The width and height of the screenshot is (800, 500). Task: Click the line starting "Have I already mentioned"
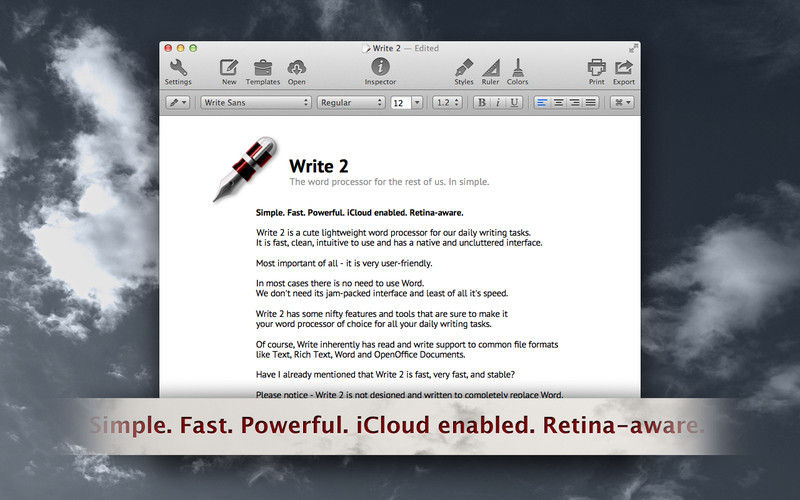tap(385, 374)
